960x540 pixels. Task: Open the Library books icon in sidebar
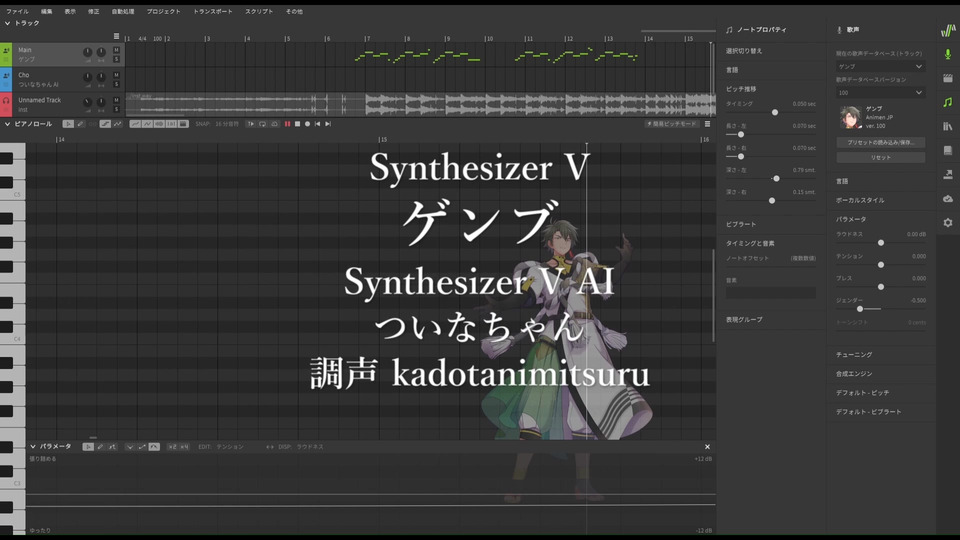(947, 126)
